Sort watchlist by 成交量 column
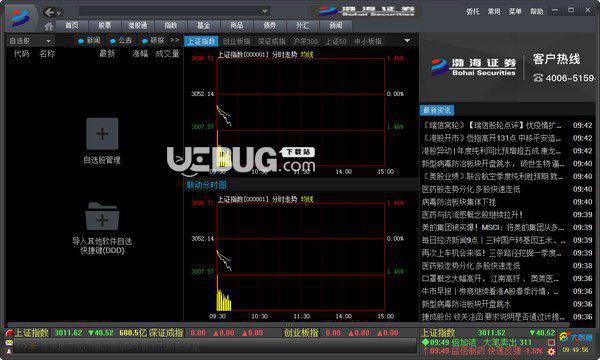Screen dimensions: 600x360 click(167, 54)
